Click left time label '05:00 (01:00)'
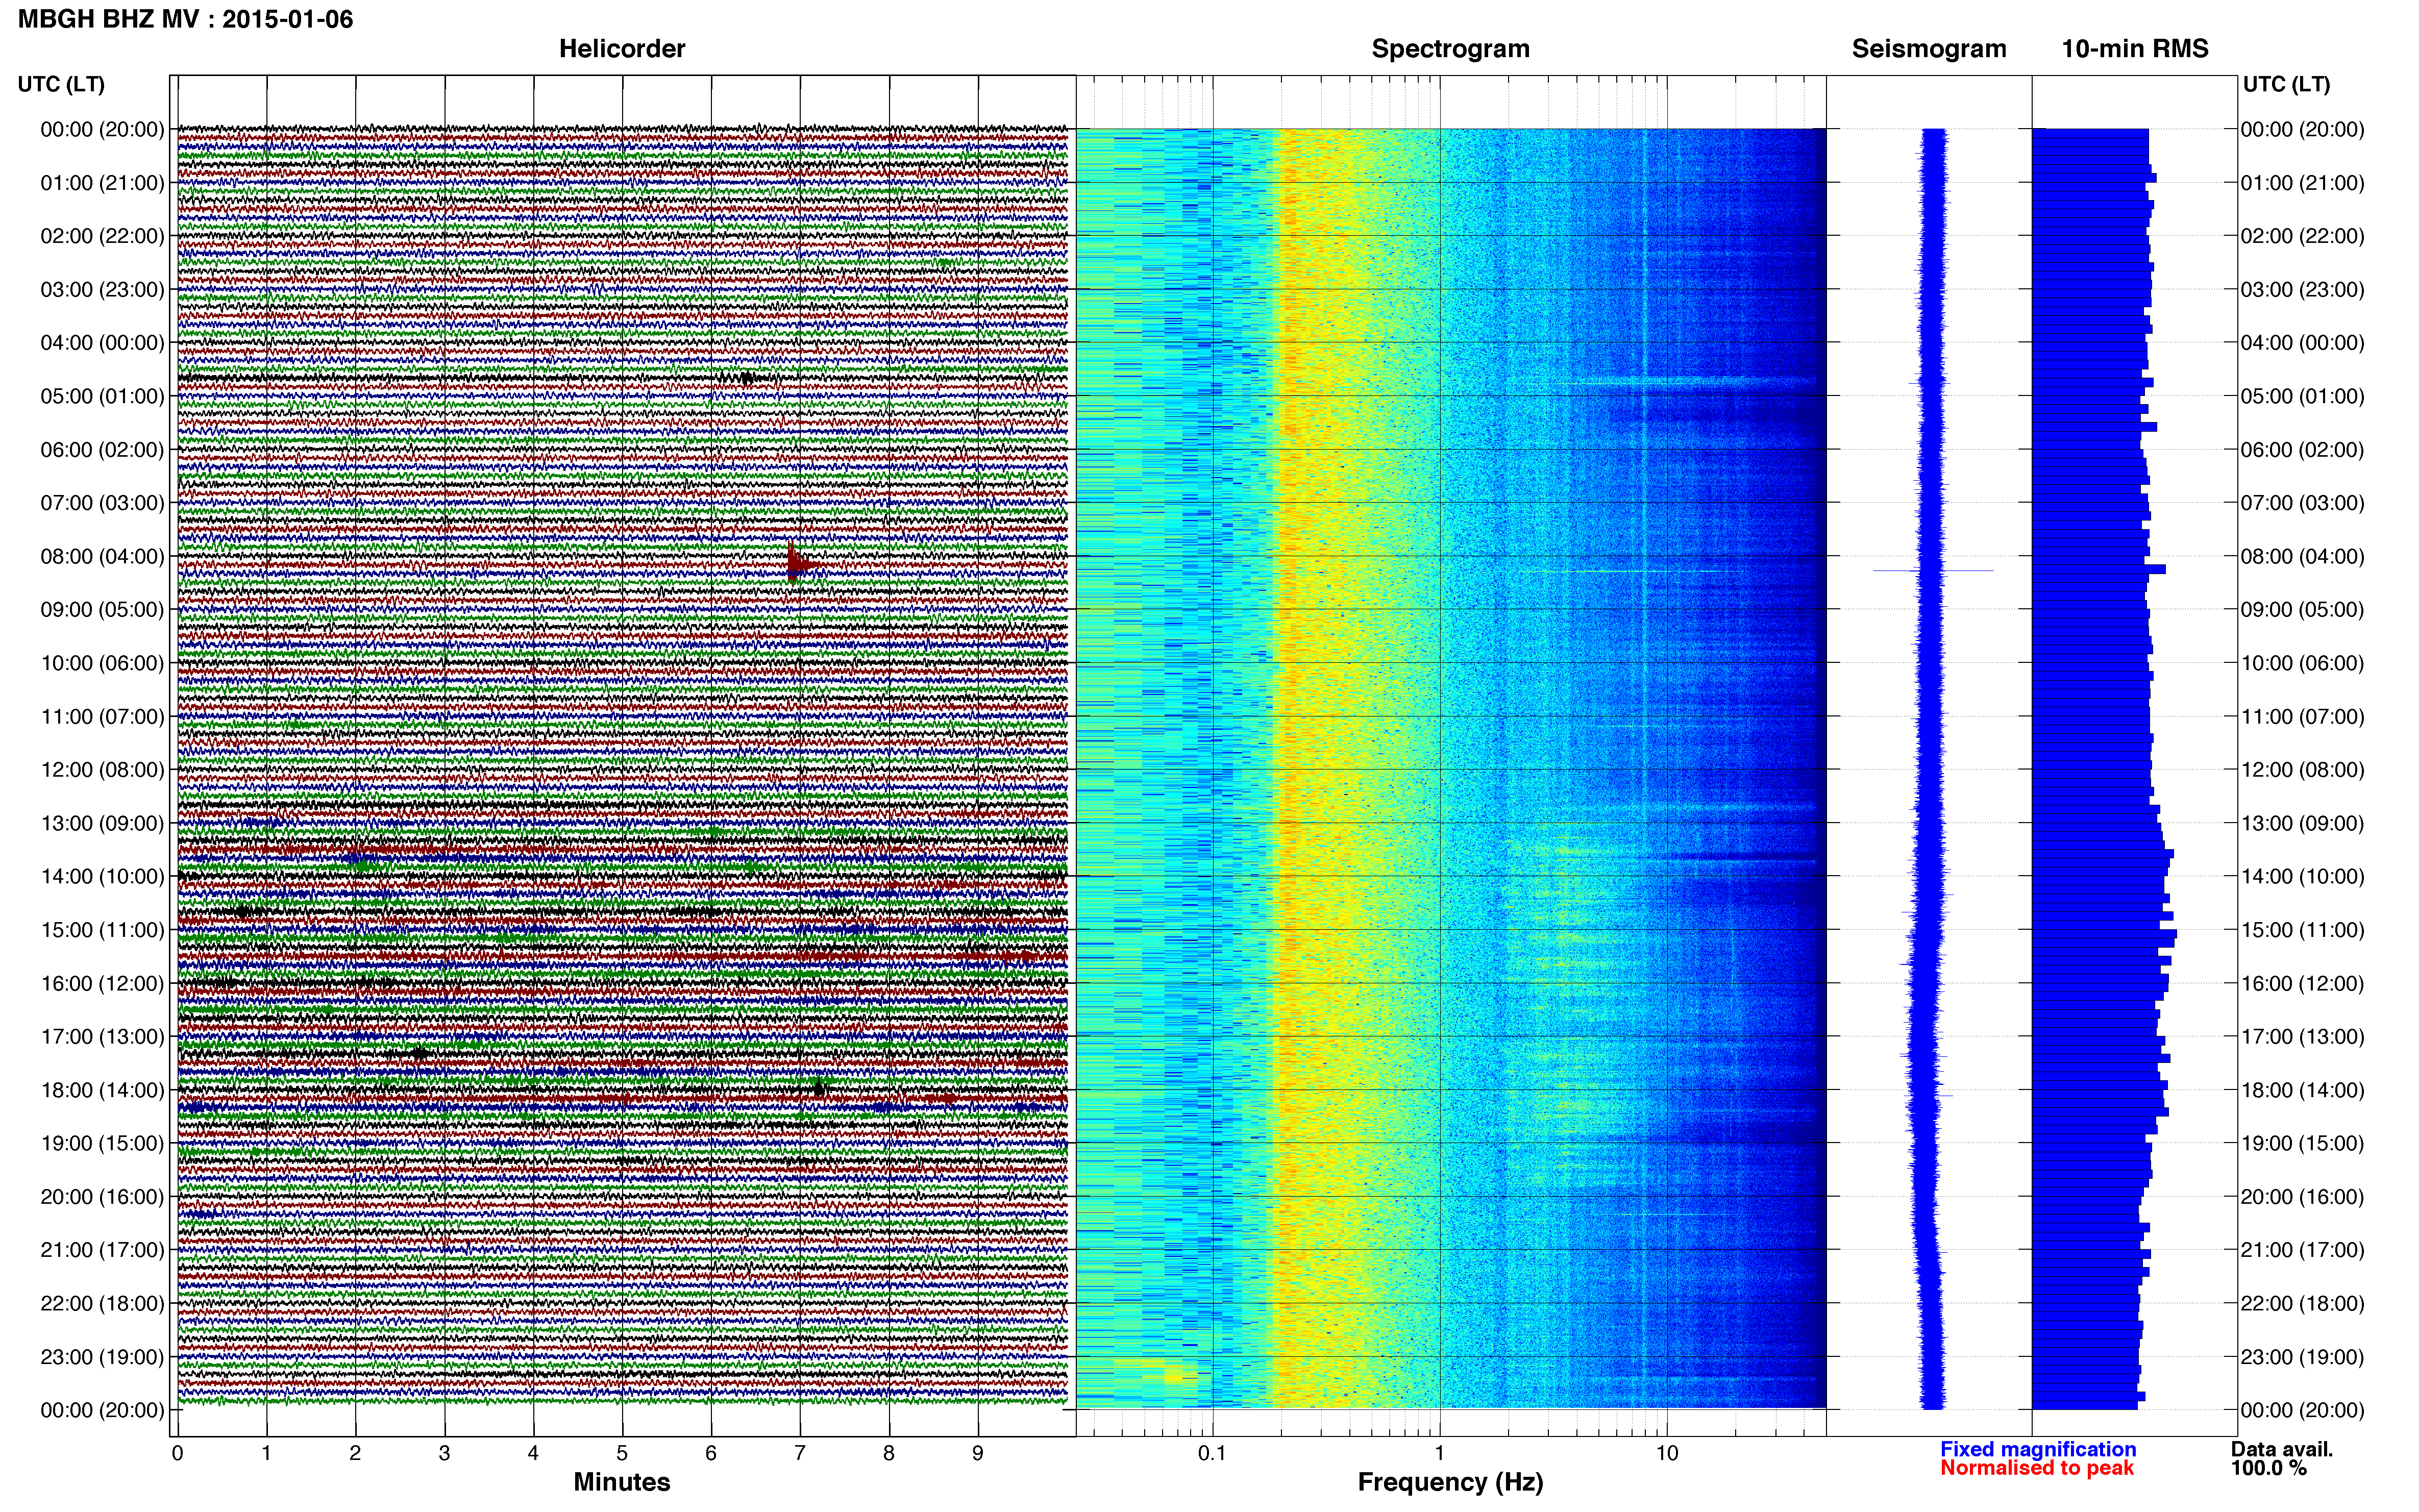Screen dimensions: 2419x1512 coord(102,396)
